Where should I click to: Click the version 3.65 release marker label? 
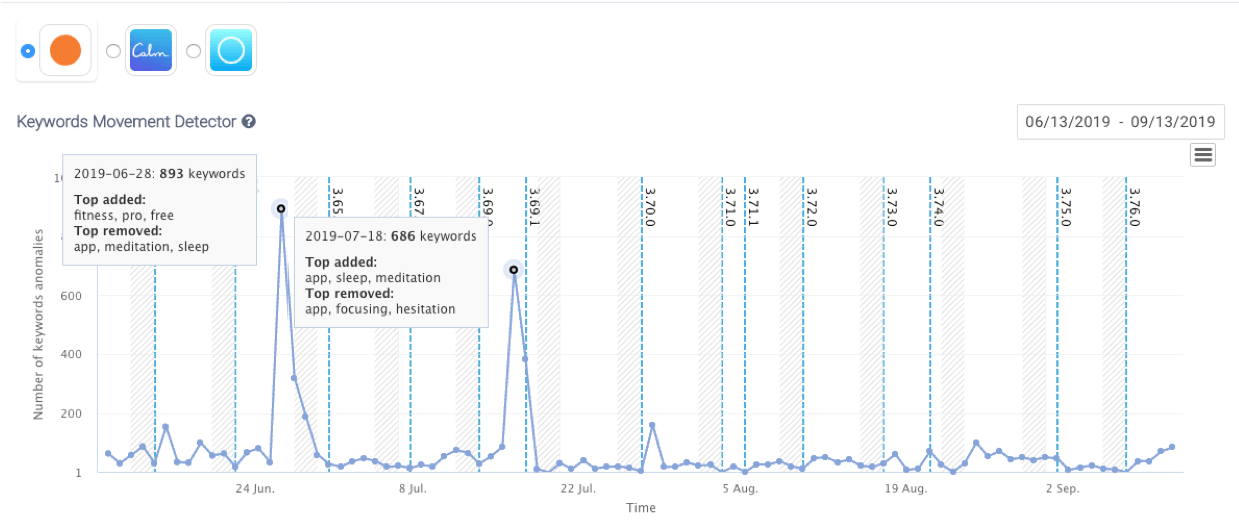click(338, 200)
